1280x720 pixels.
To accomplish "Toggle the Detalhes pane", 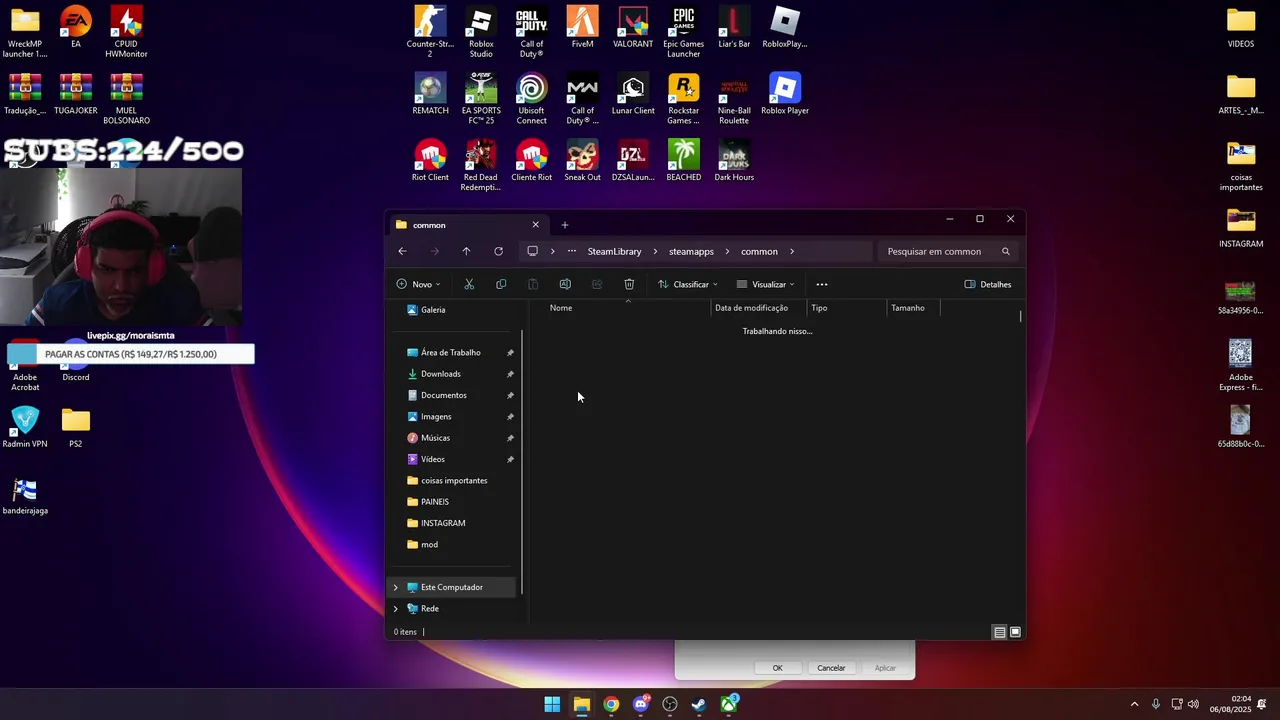I will coord(988,284).
